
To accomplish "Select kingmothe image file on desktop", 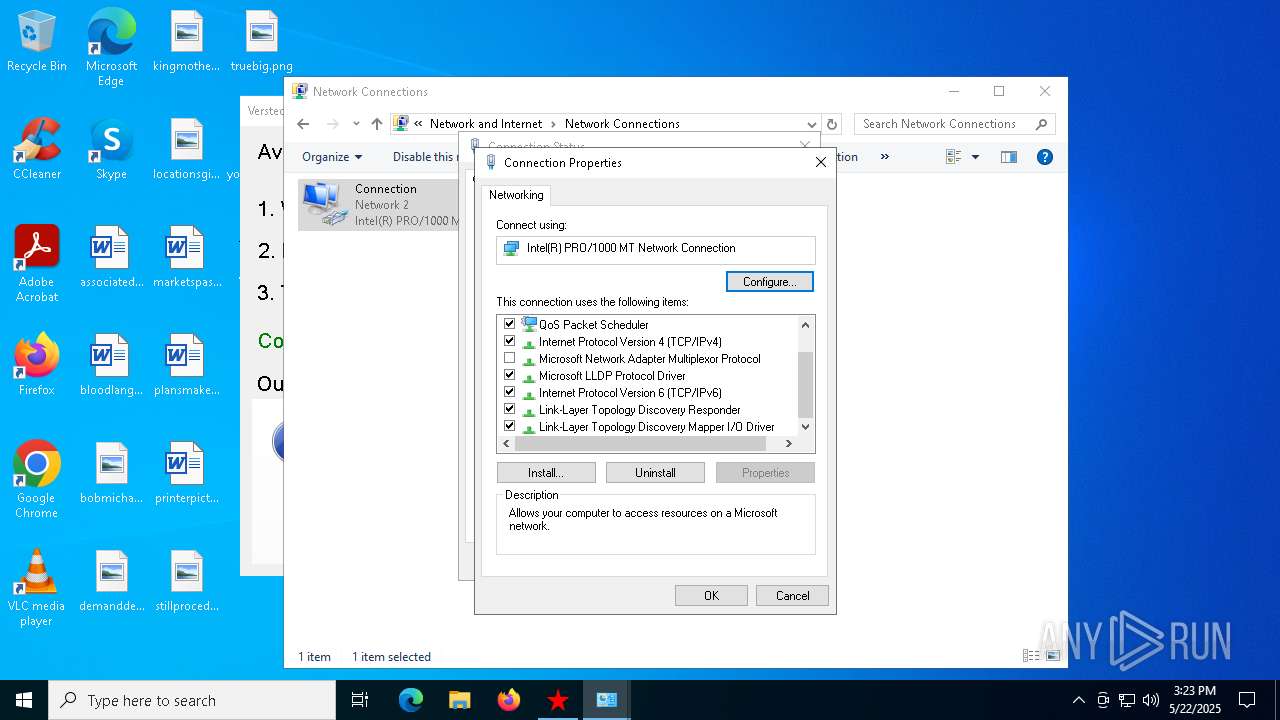I will coord(186,42).
